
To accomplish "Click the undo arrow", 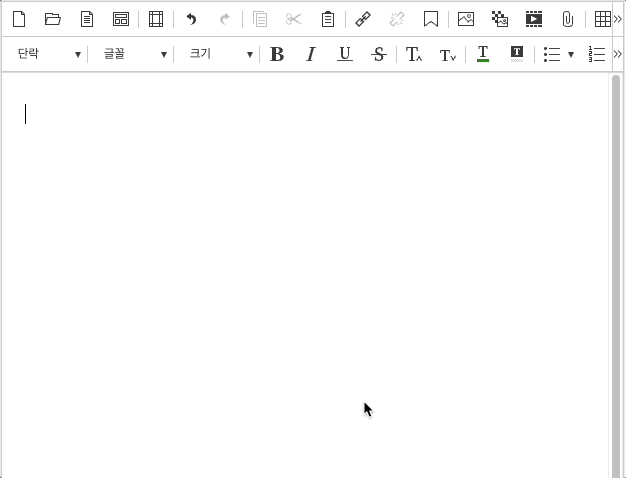I will click(191, 19).
